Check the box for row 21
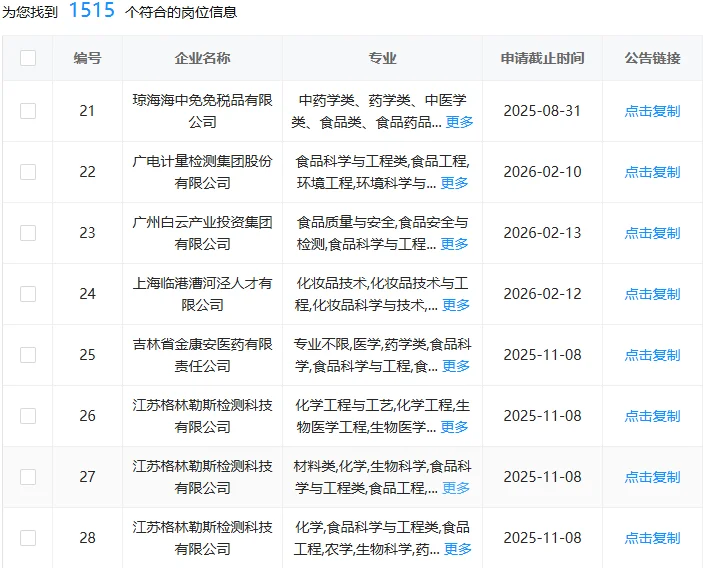Viewport: 703px width, 568px height. (x=28, y=111)
